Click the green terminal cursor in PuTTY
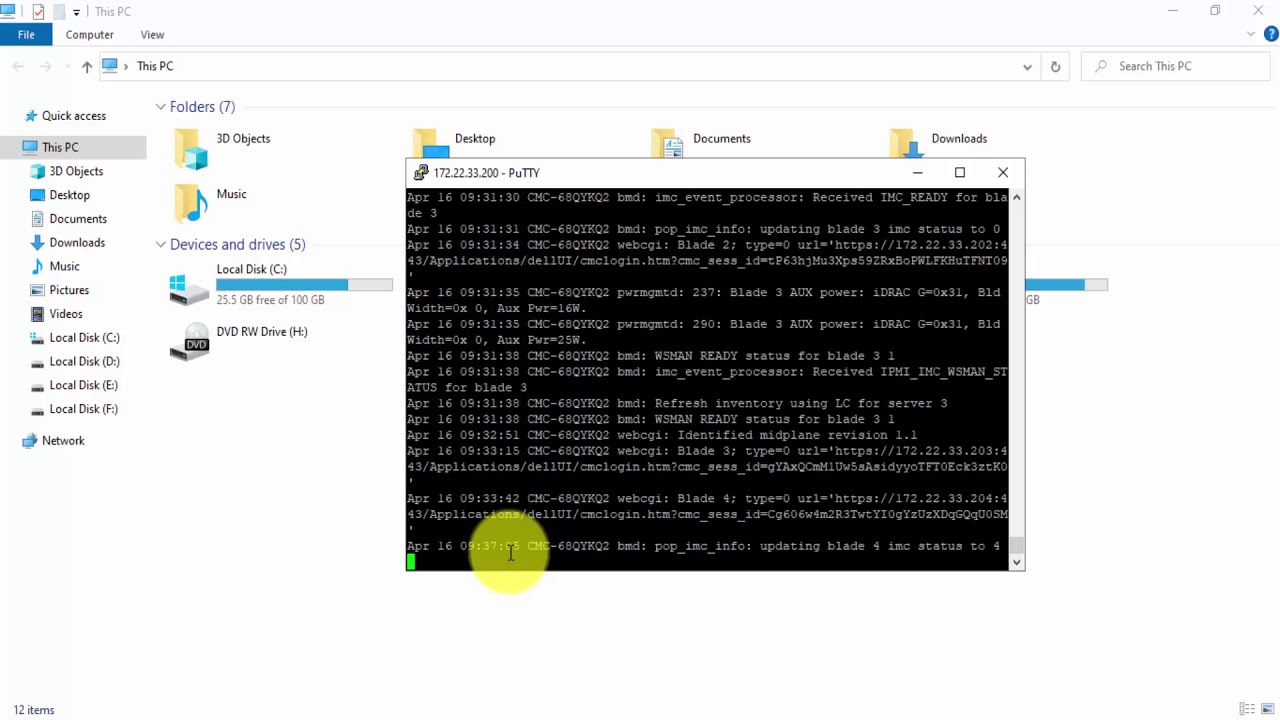 pos(411,562)
